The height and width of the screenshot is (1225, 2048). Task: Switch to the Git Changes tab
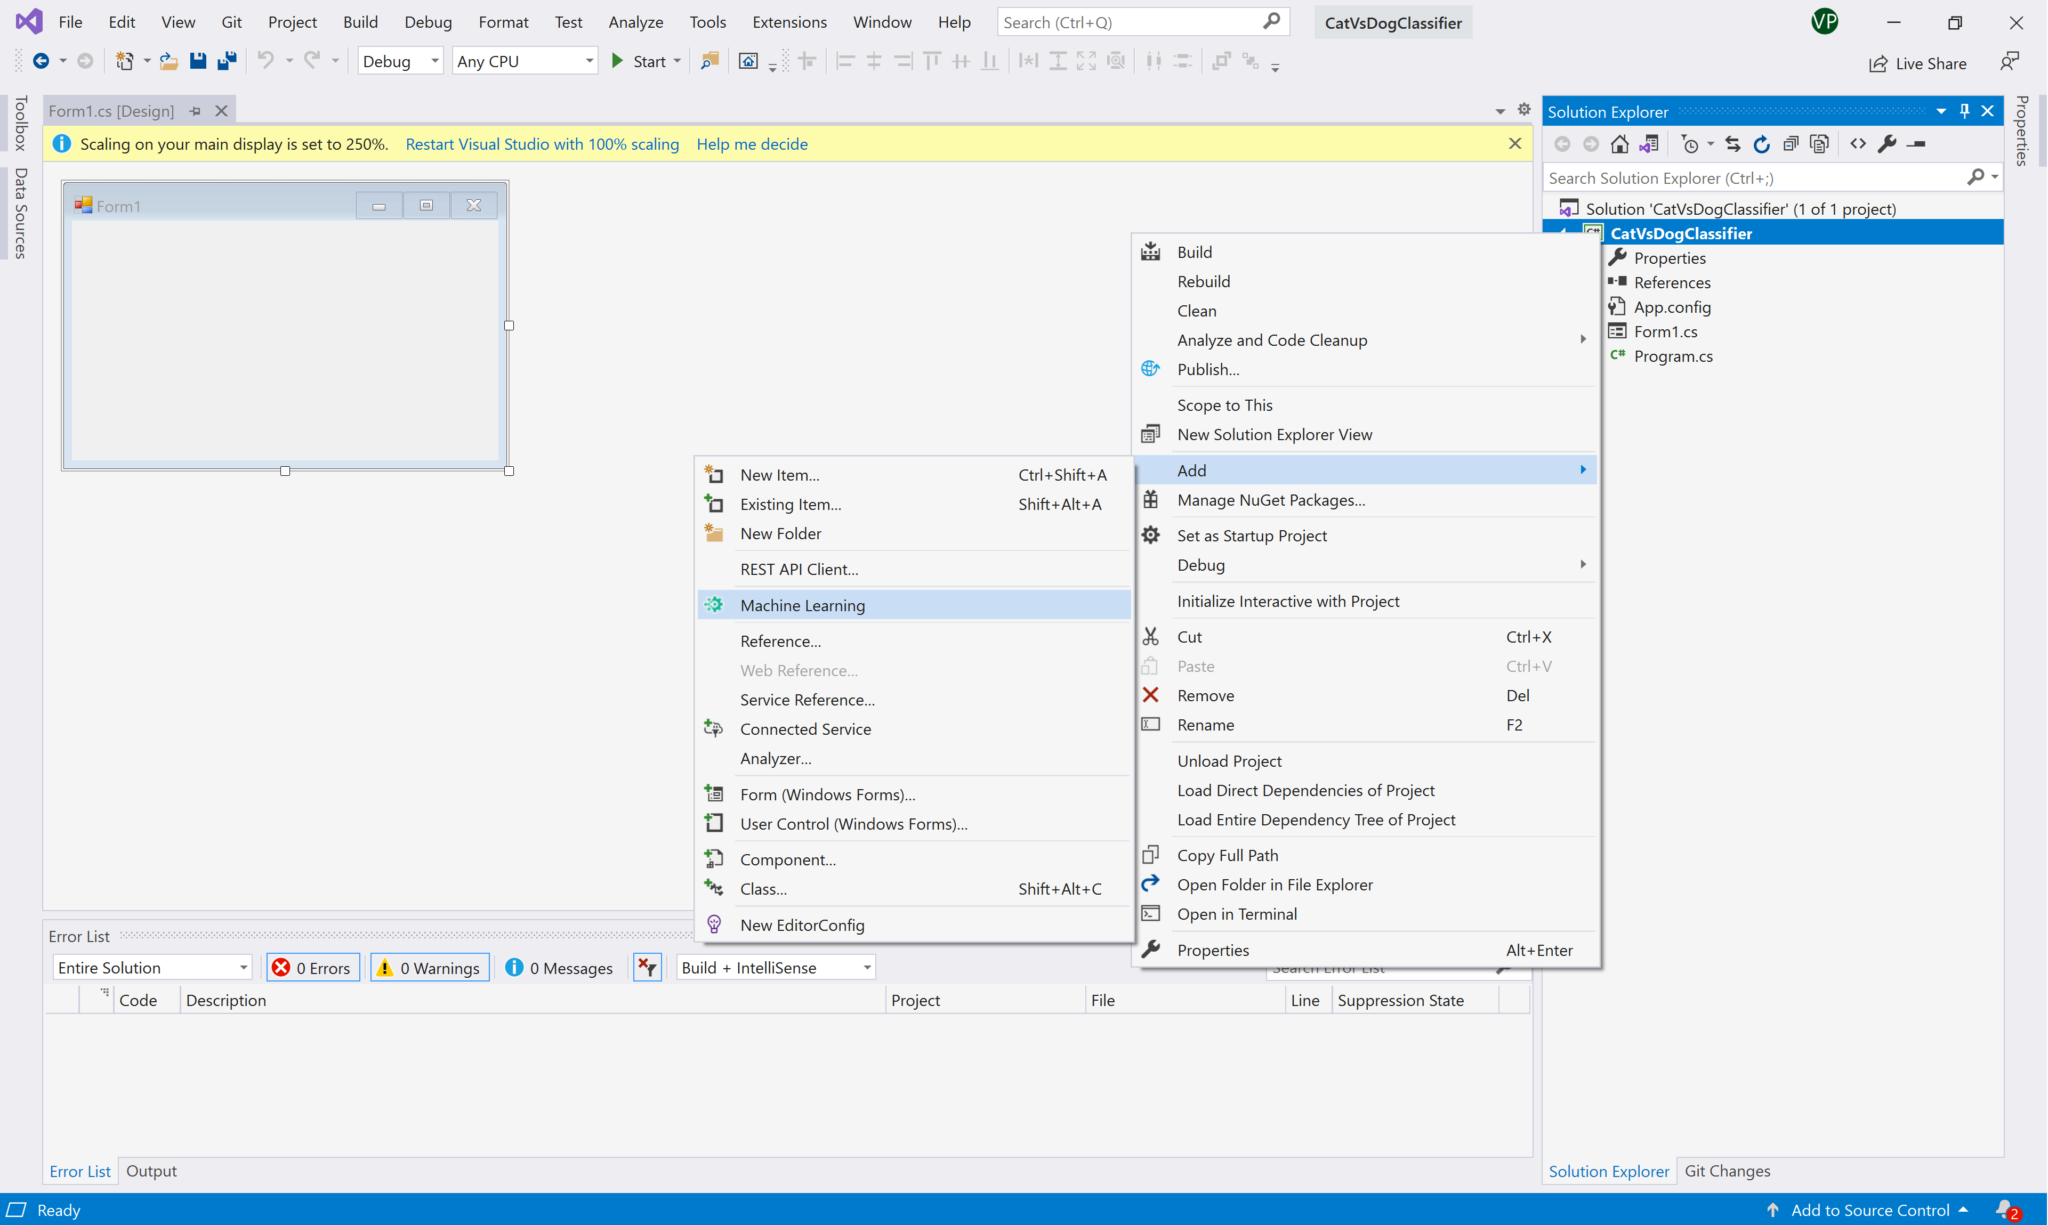tap(1727, 1171)
